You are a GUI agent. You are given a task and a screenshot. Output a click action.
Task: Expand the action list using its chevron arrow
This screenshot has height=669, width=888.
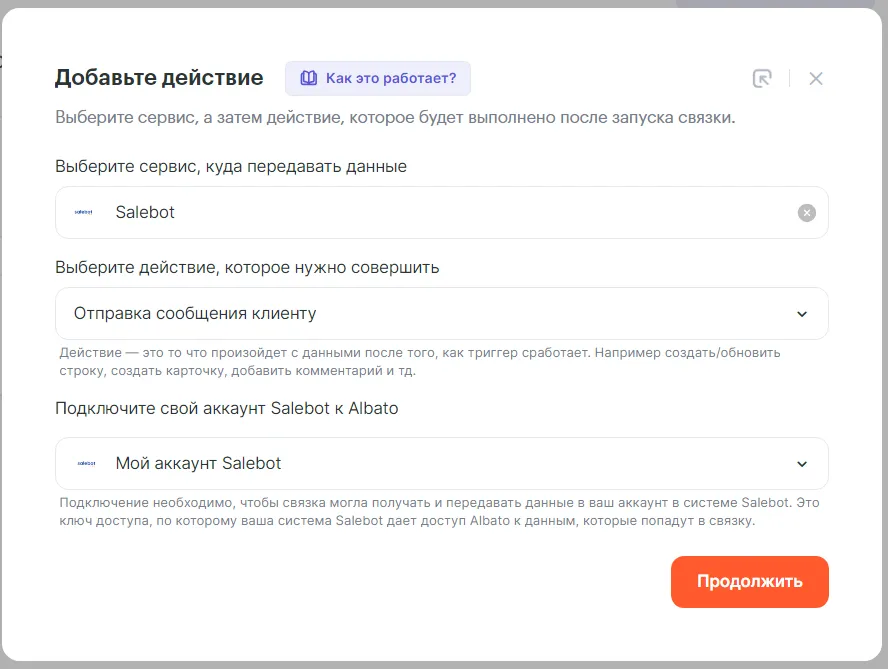(x=801, y=314)
